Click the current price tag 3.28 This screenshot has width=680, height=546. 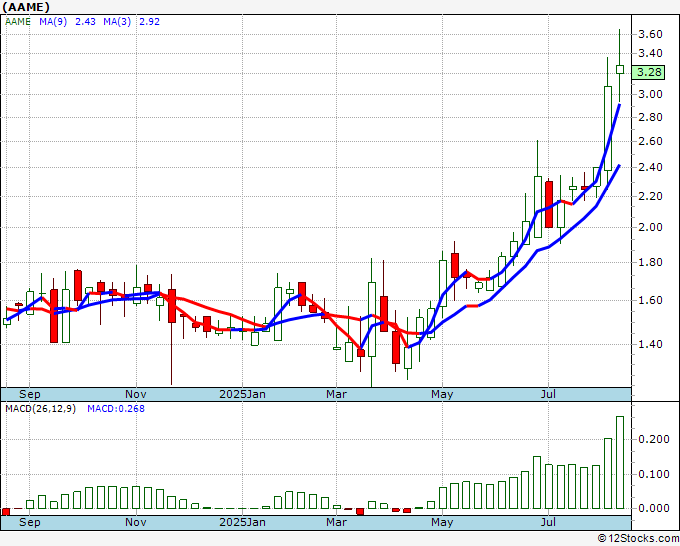point(648,72)
